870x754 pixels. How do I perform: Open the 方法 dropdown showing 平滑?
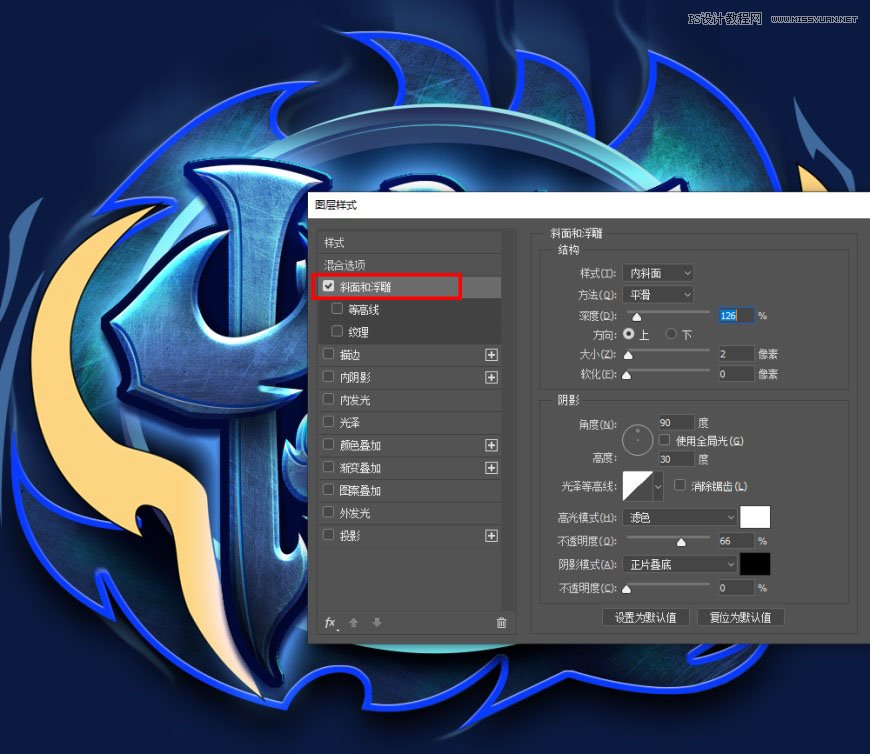click(657, 294)
